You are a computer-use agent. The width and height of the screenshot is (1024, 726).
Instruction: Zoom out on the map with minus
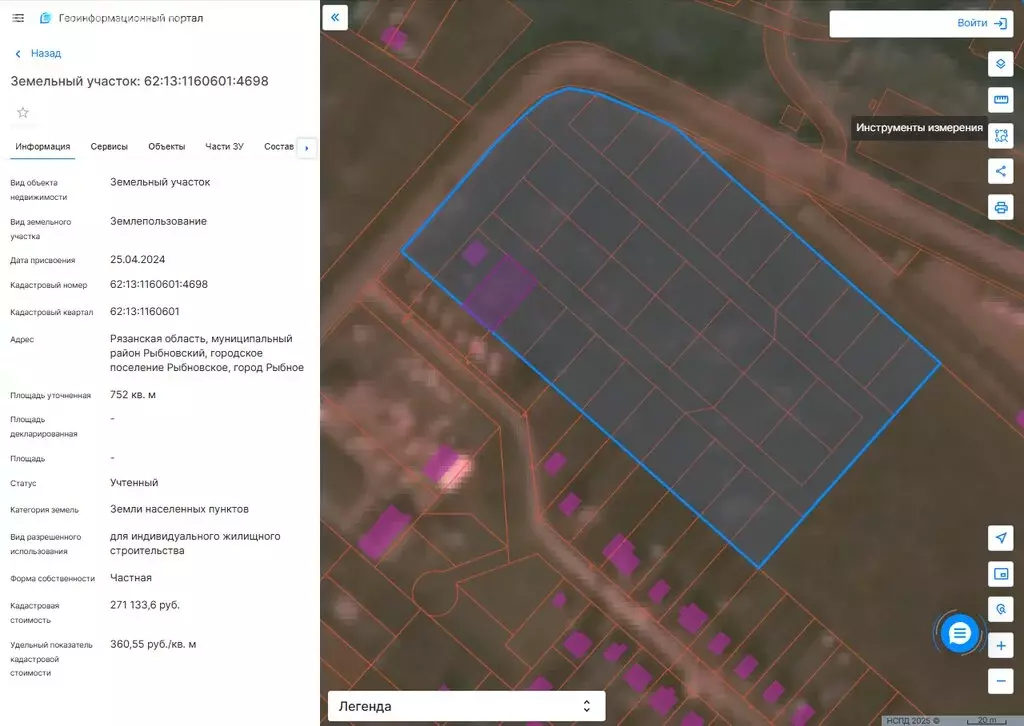pyautogui.click(x=1000, y=682)
